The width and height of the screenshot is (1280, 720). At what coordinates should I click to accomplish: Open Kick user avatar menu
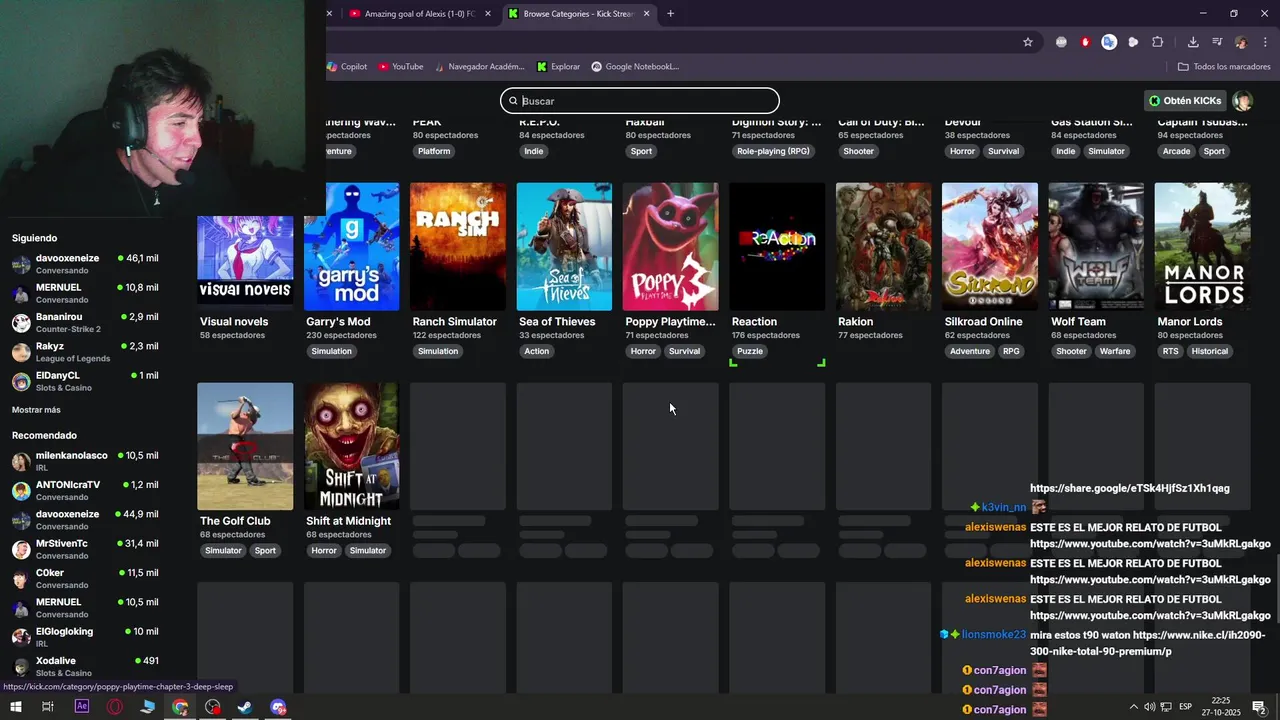(x=1242, y=101)
